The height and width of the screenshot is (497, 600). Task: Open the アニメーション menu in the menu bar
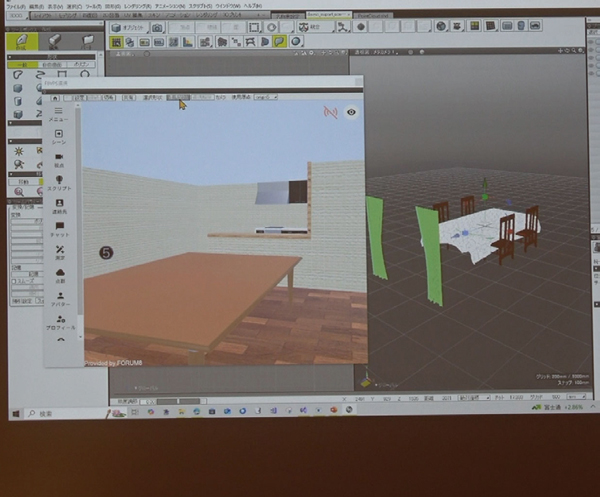click(170, 7)
